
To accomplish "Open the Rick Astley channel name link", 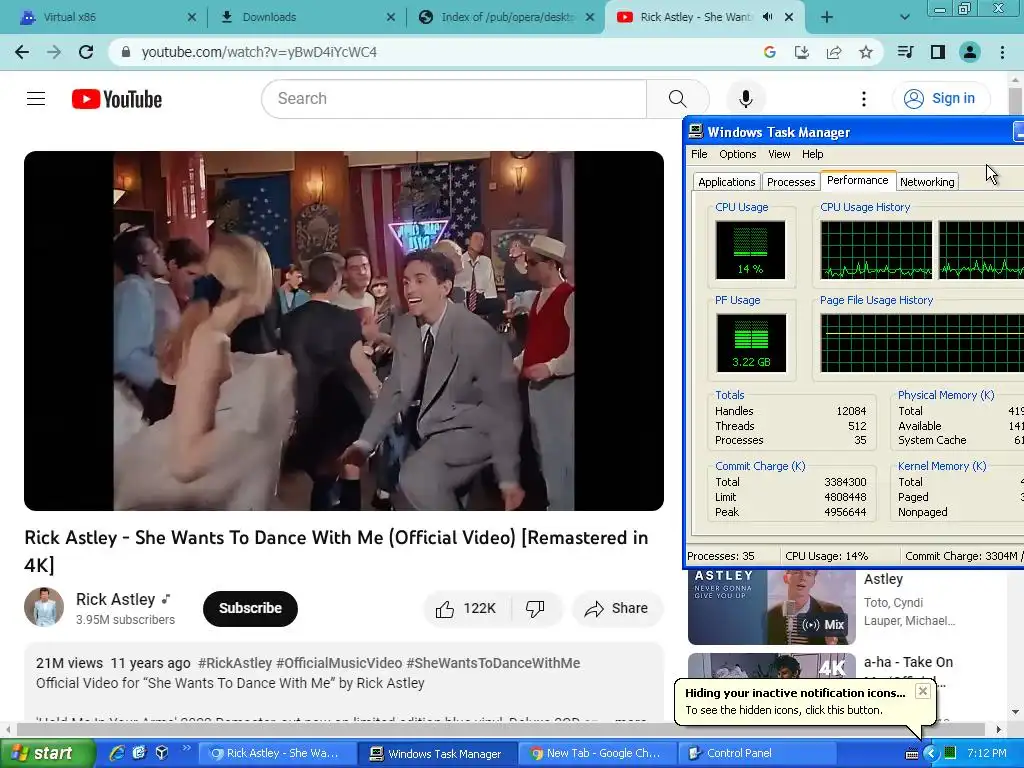I will [x=115, y=600].
